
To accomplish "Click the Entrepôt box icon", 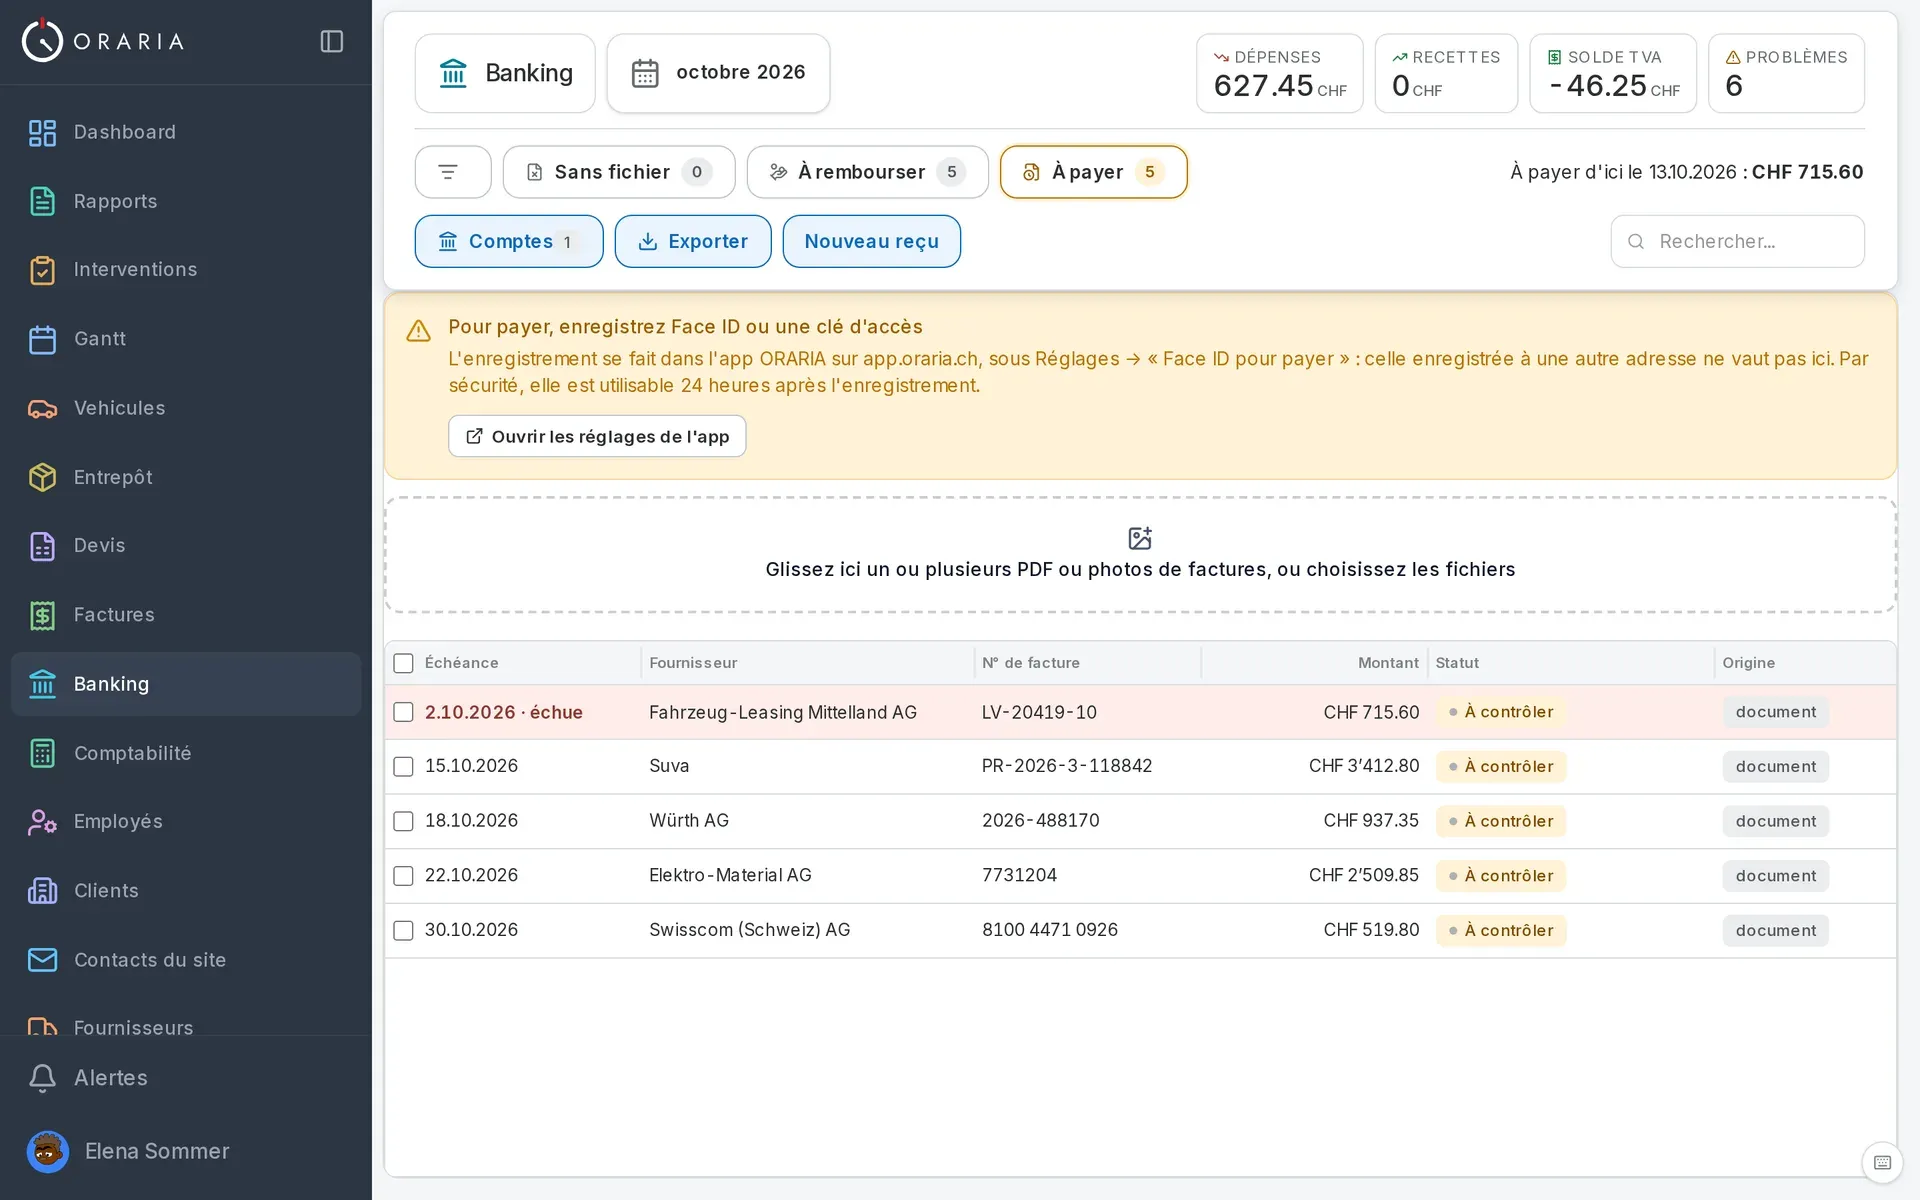I will pos(42,477).
